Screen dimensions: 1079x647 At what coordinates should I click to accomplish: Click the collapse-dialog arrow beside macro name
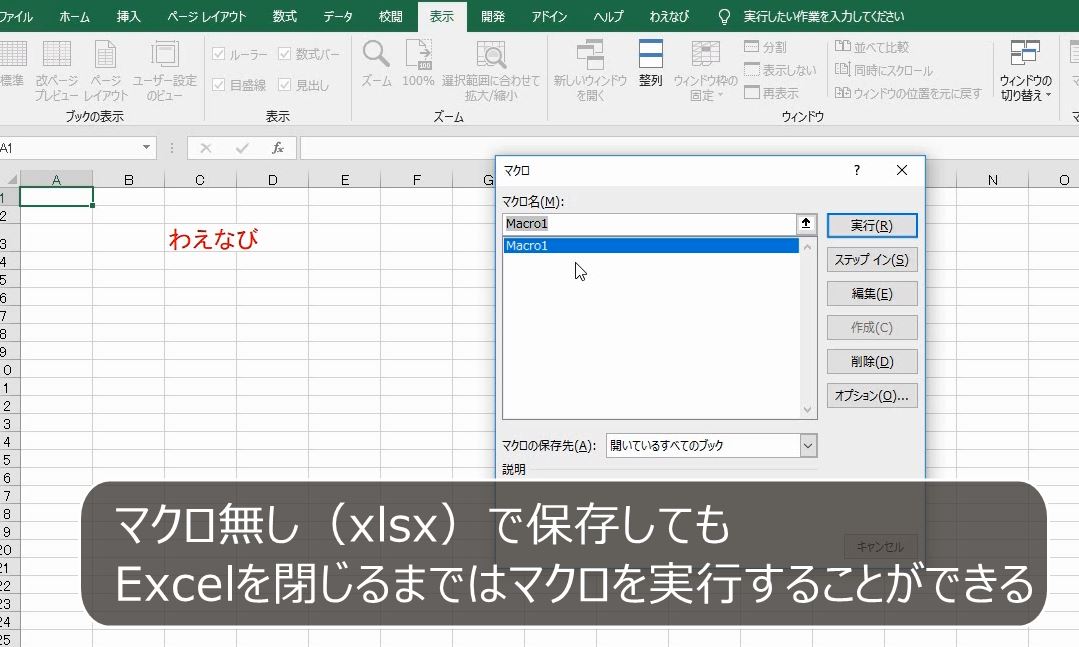click(806, 224)
